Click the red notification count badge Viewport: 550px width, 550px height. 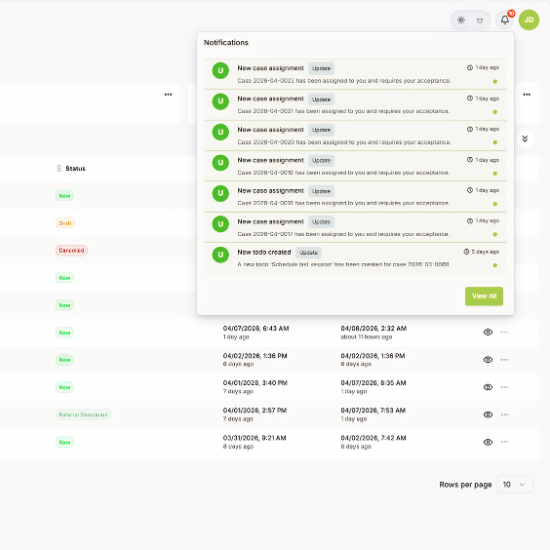click(x=511, y=13)
